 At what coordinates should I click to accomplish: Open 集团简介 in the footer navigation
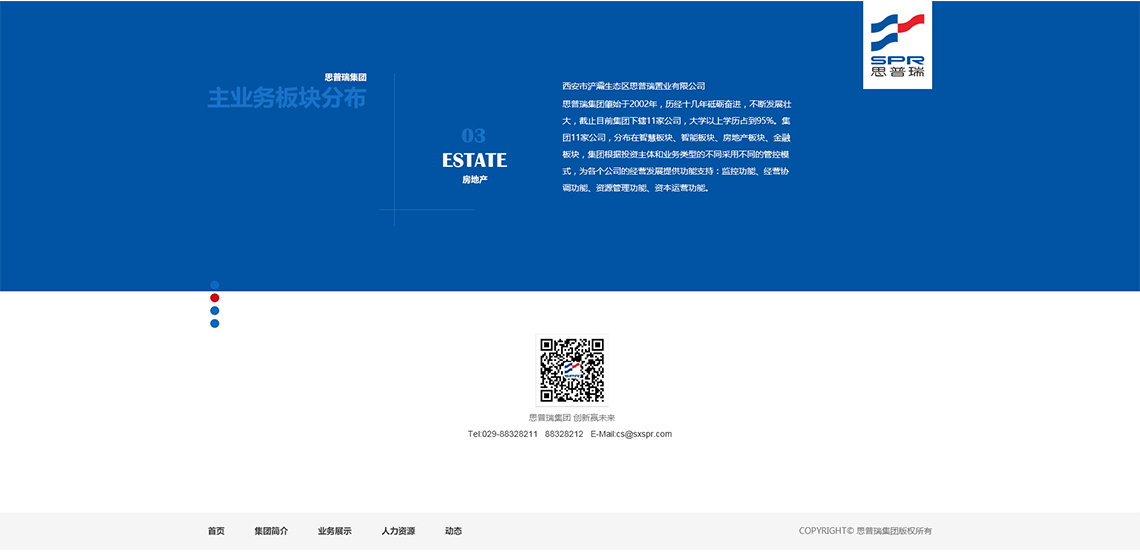coord(271,531)
